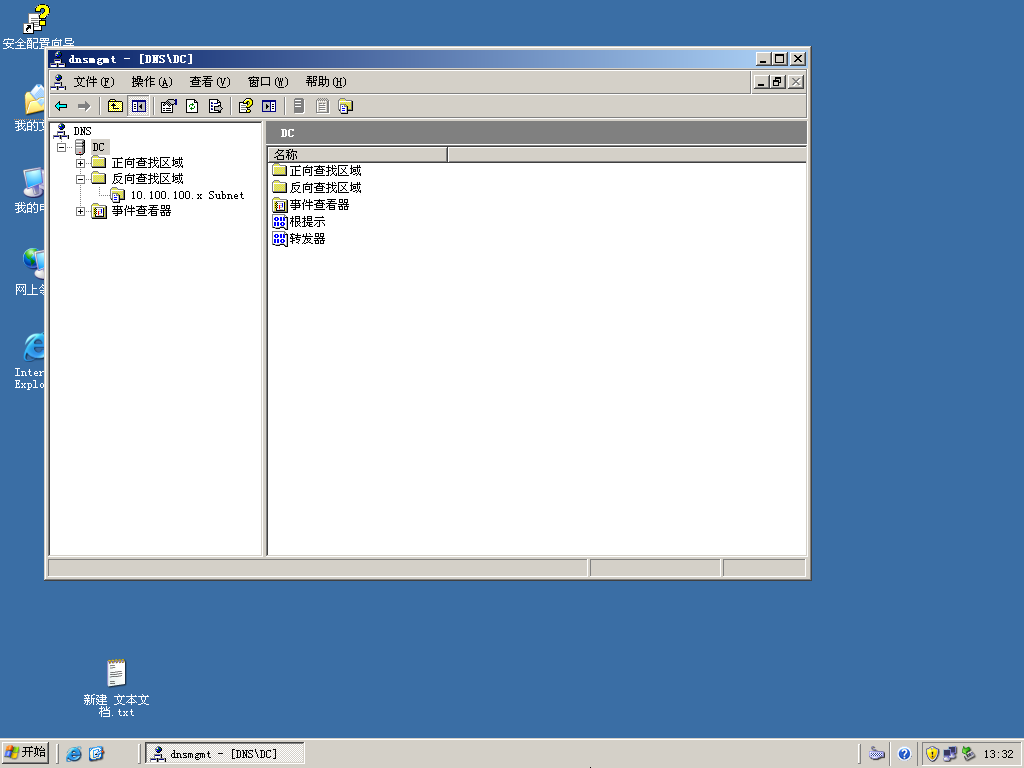Click the Export List toolbar icon
The height and width of the screenshot is (768, 1024).
click(x=216, y=106)
